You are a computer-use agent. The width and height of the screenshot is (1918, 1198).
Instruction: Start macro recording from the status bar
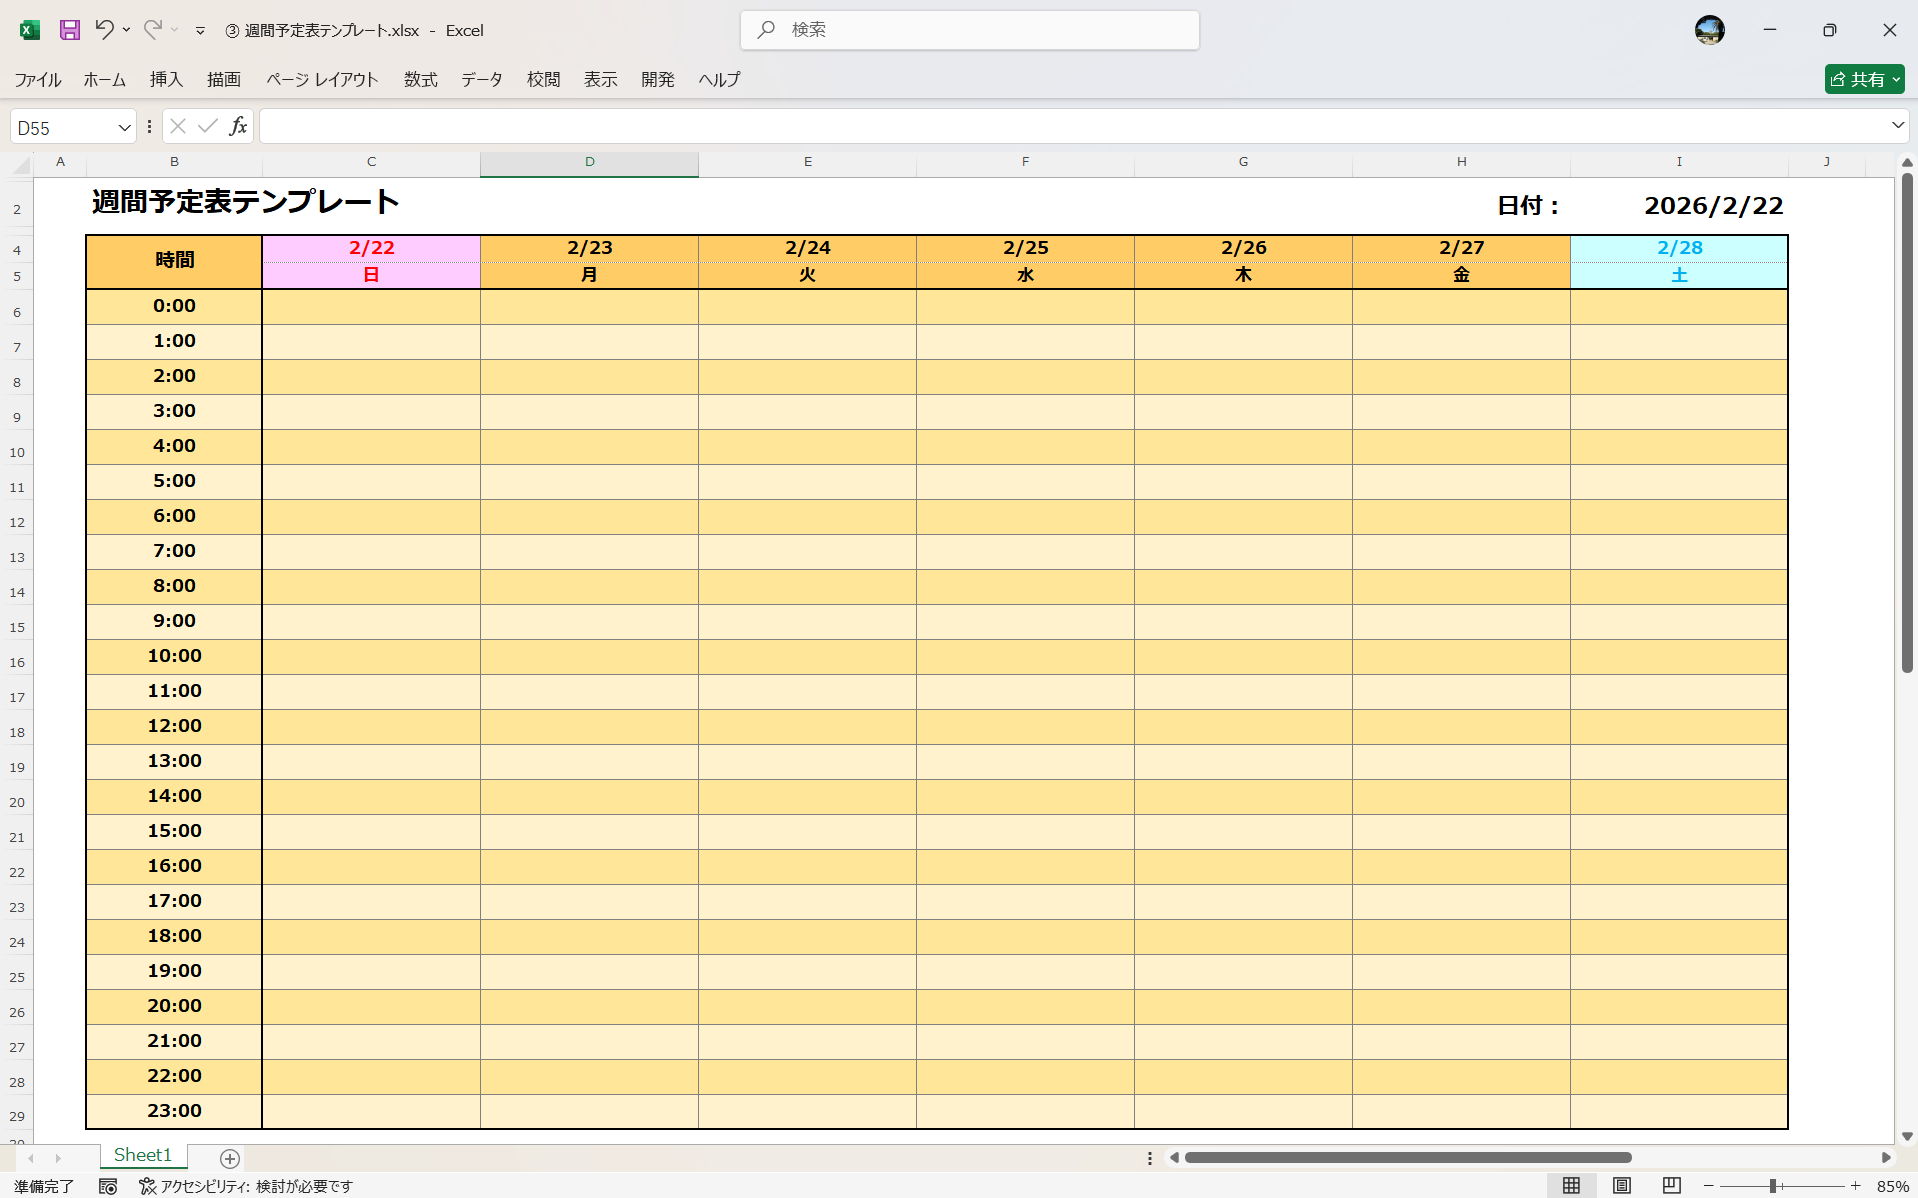click(x=108, y=1186)
